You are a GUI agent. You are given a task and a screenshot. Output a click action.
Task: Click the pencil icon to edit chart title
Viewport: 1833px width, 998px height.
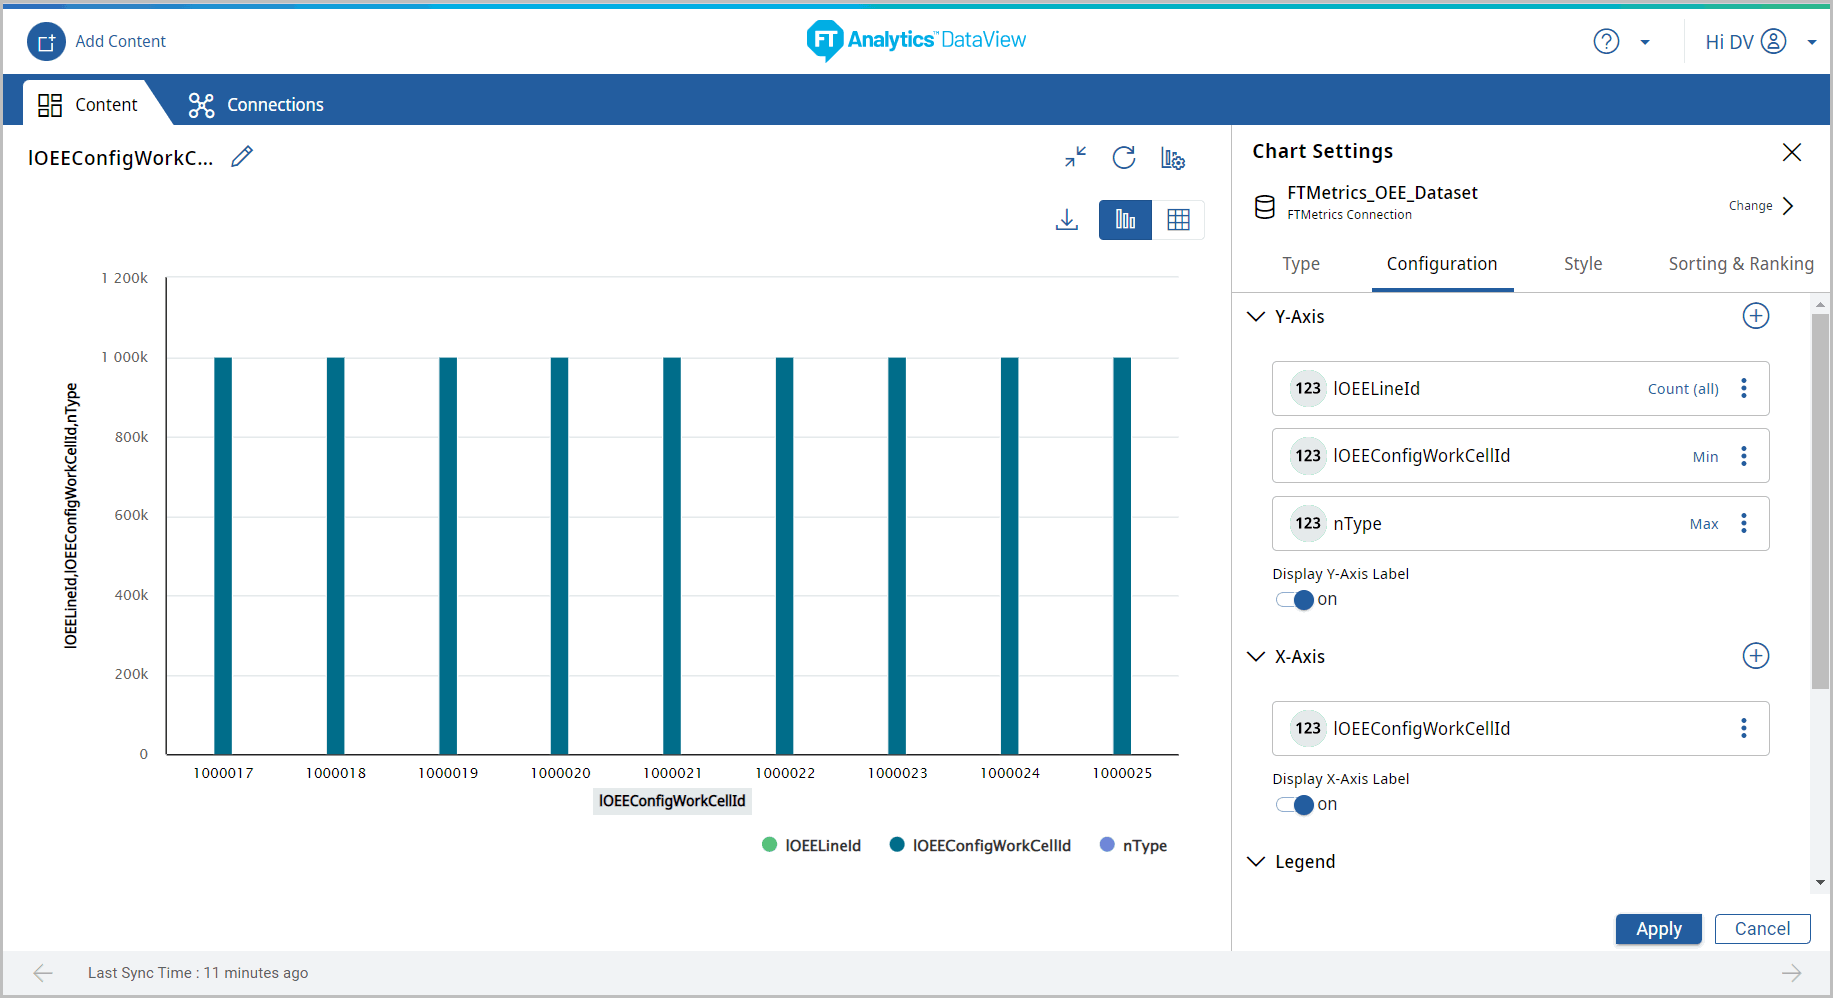click(241, 157)
